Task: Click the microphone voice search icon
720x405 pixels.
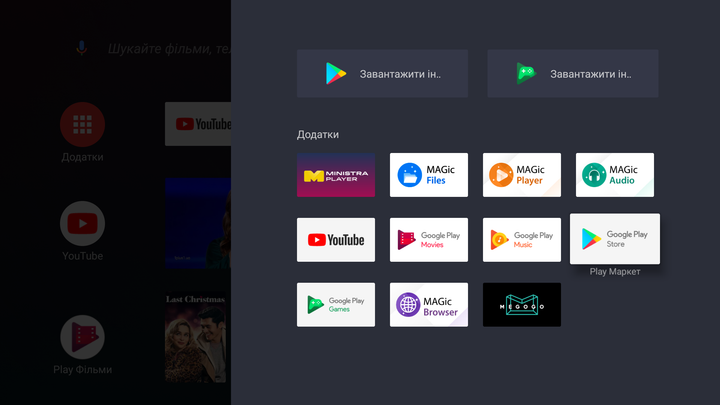Action: [x=81, y=48]
